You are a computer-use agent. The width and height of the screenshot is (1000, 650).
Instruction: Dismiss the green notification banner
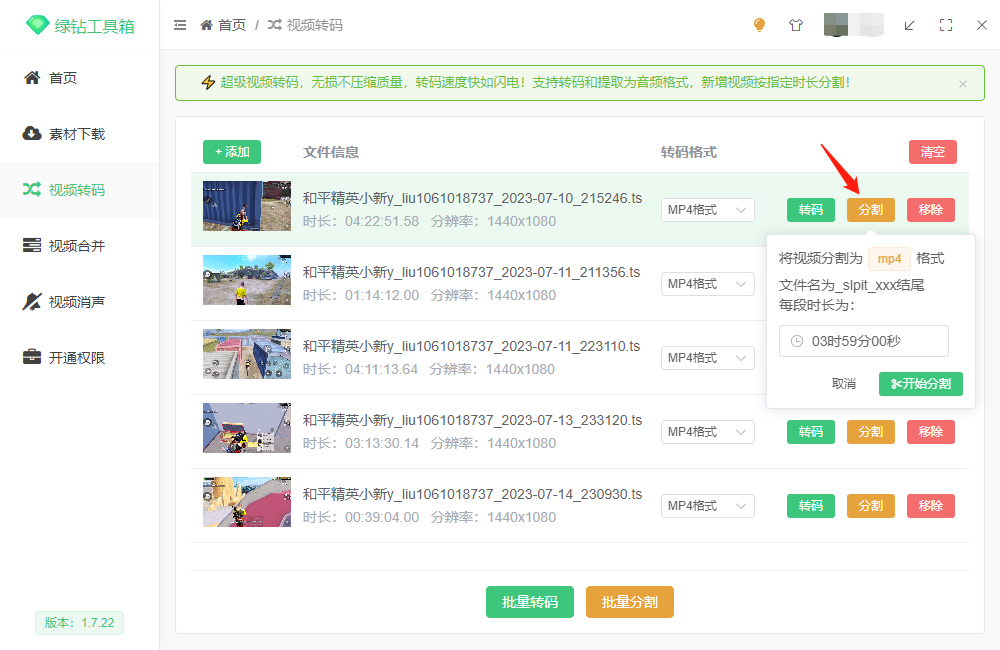pos(963,84)
